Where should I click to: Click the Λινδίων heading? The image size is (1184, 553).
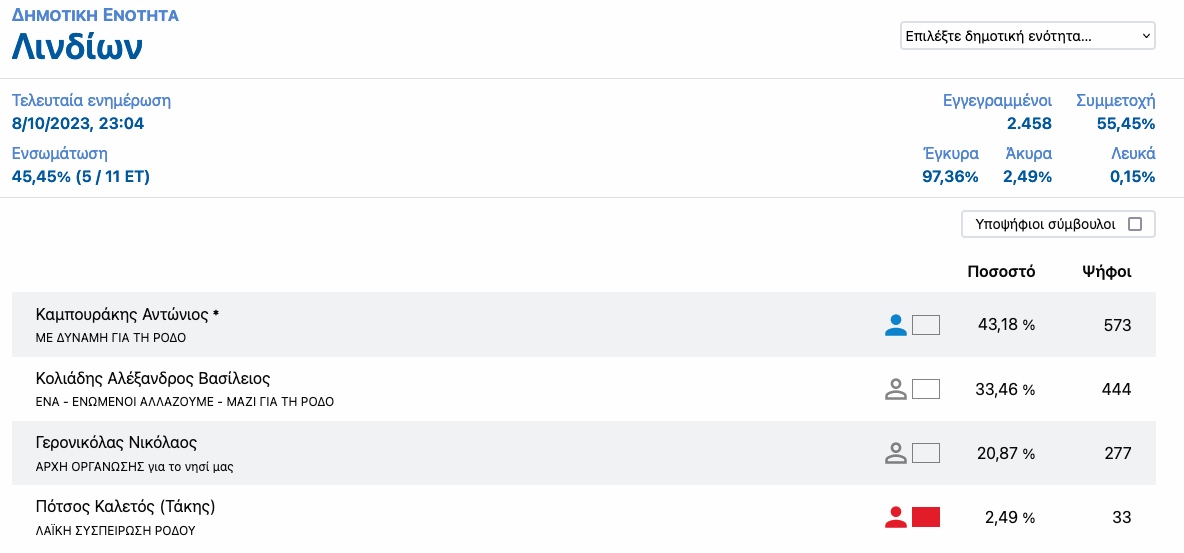coord(77,47)
